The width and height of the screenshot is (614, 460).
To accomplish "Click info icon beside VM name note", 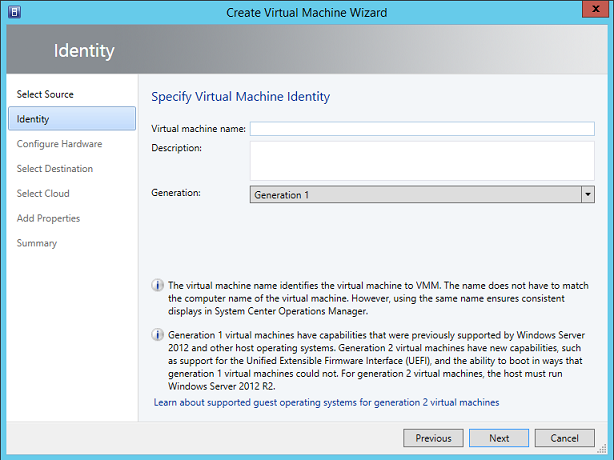I will 157,285.
